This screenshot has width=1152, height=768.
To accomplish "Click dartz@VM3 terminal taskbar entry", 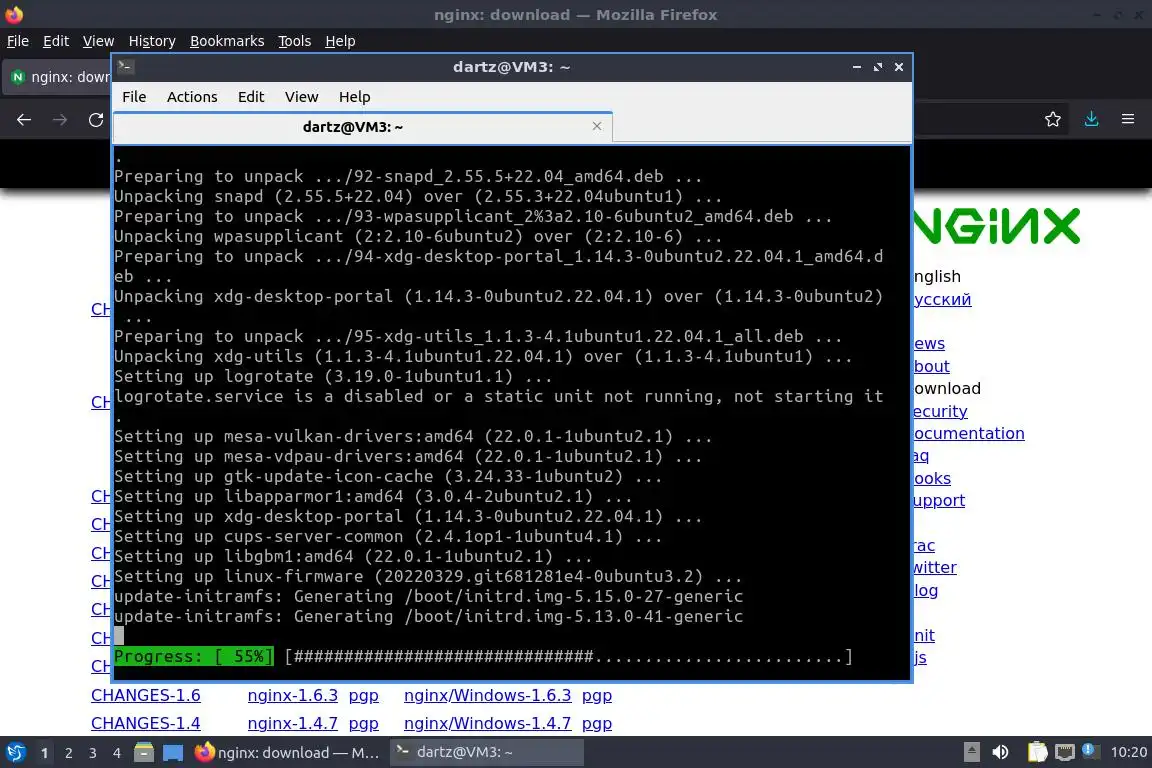I will (486, 753).
